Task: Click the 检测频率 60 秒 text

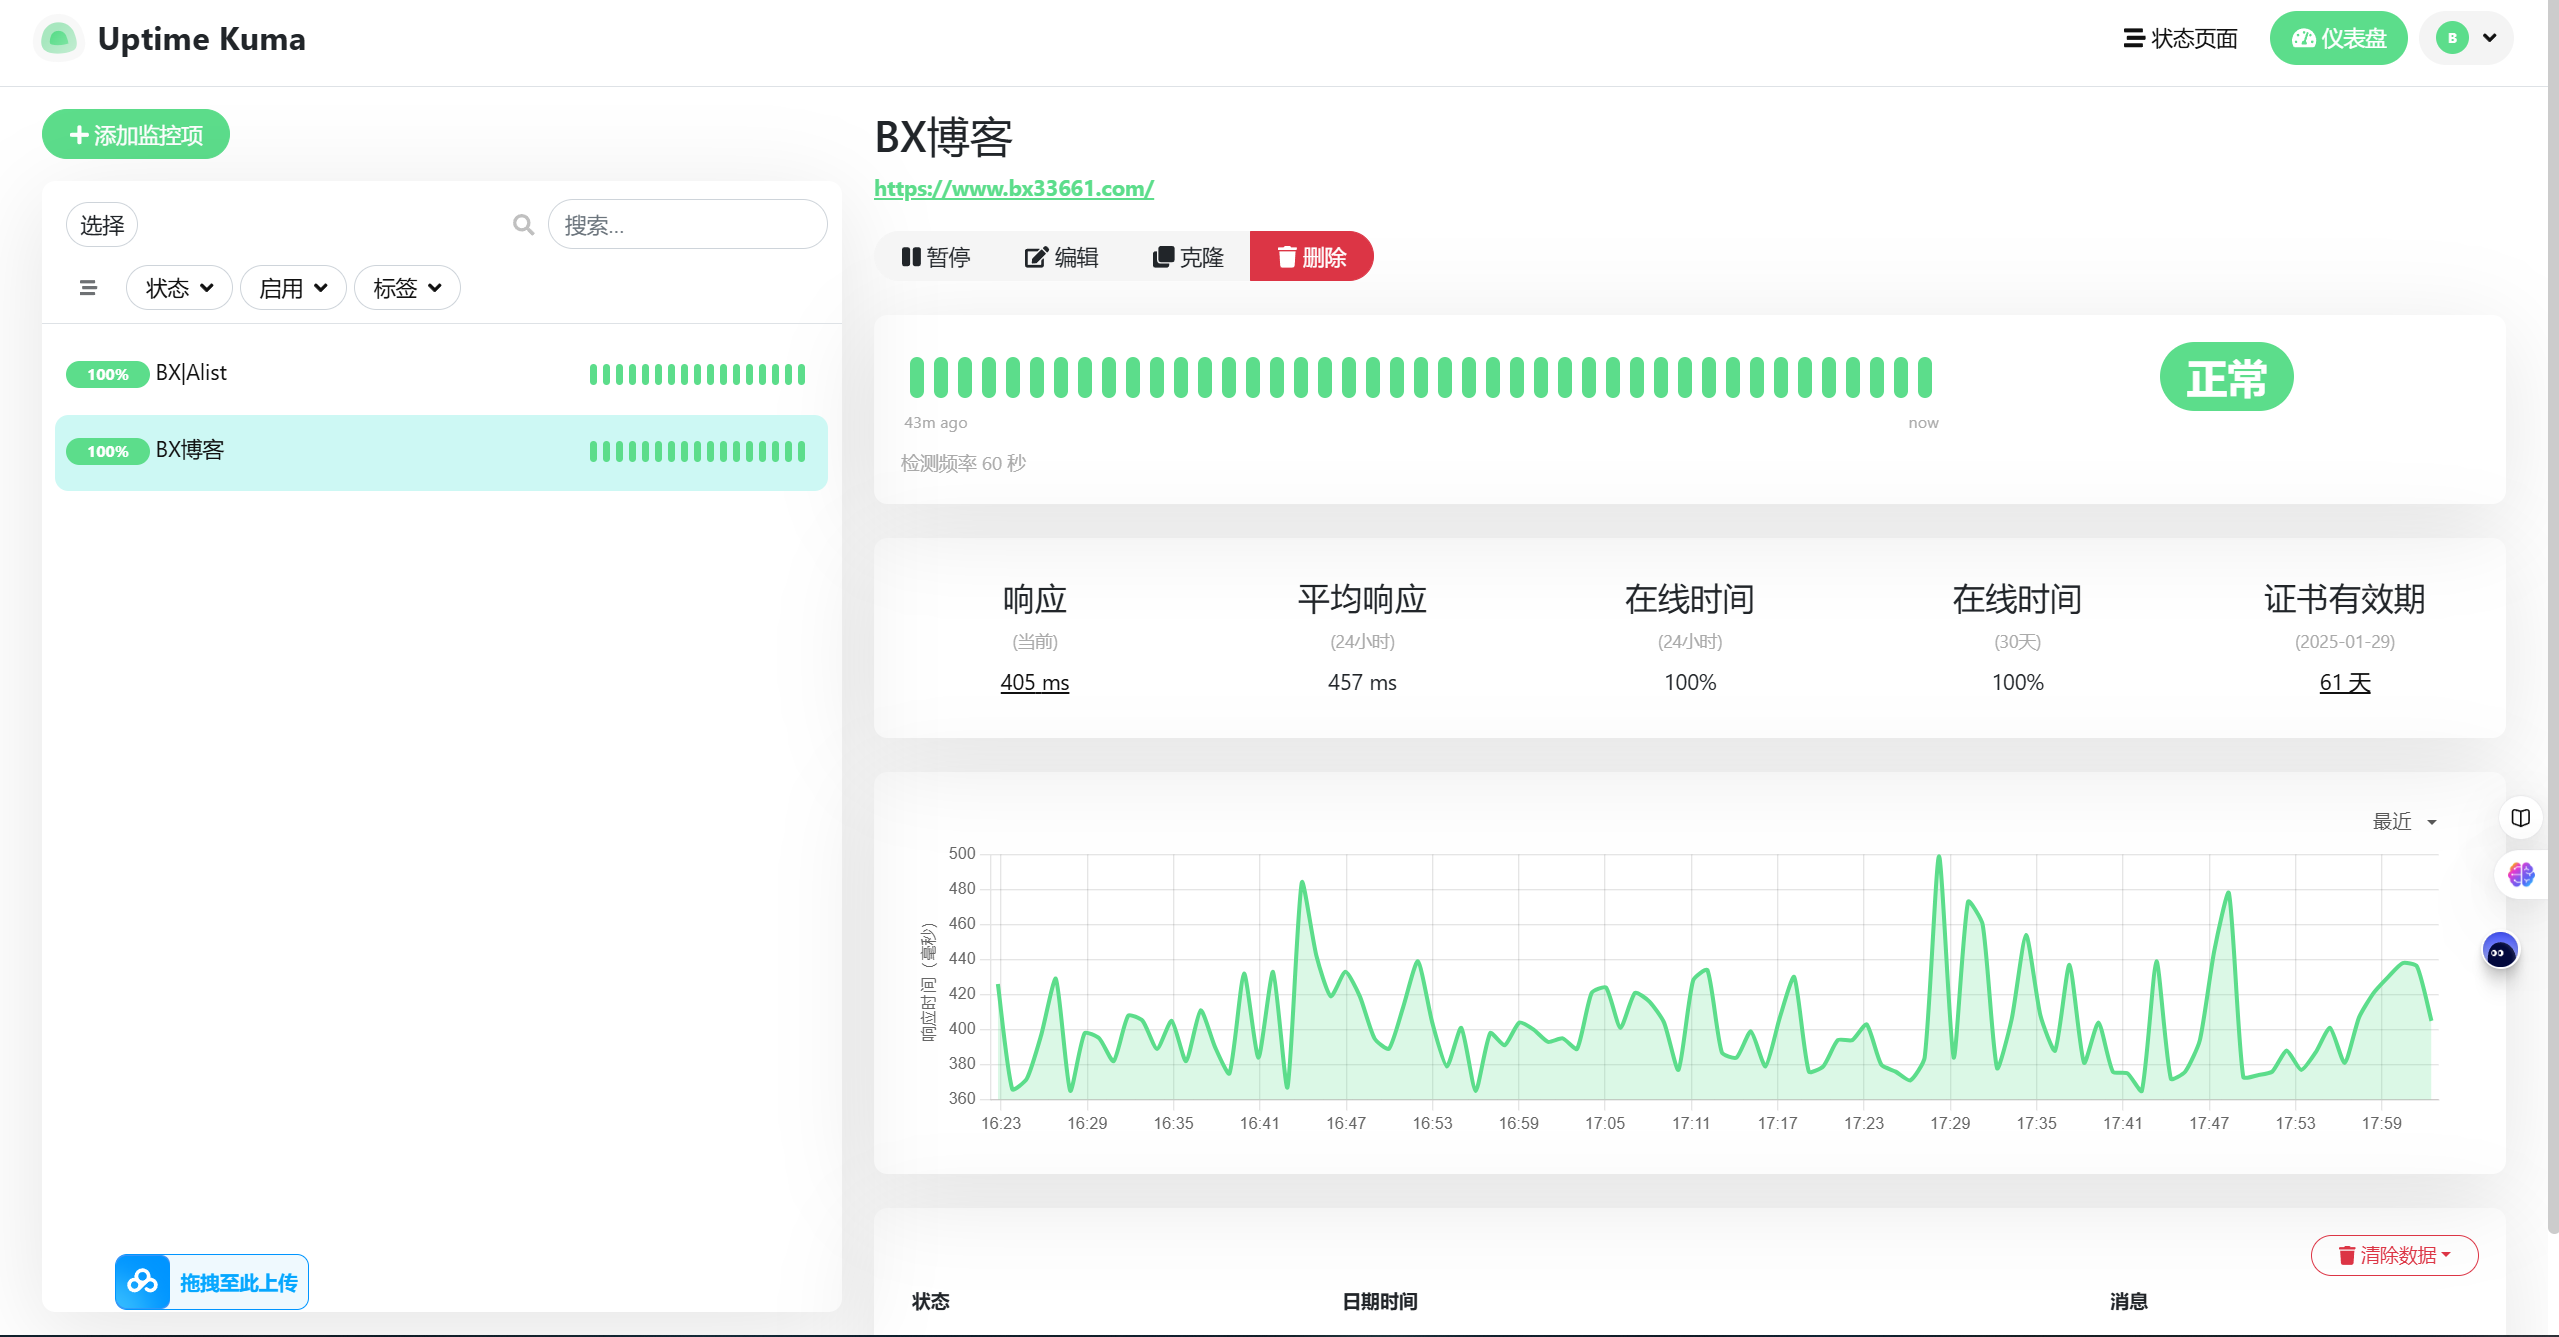Action: (x=963, y=464)
